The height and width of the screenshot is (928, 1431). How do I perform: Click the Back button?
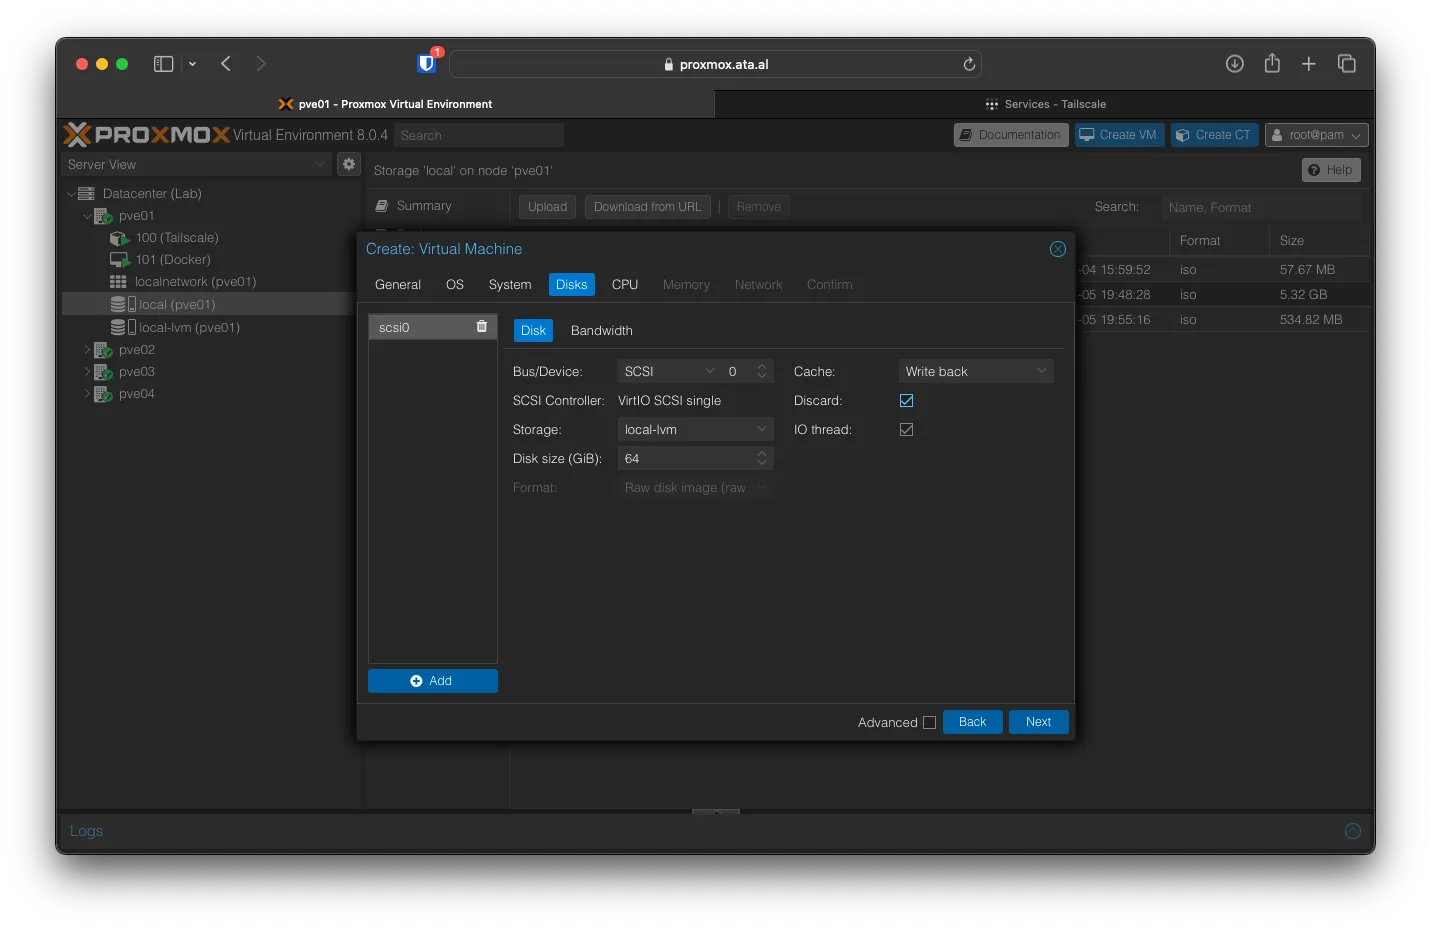point(973,722)
